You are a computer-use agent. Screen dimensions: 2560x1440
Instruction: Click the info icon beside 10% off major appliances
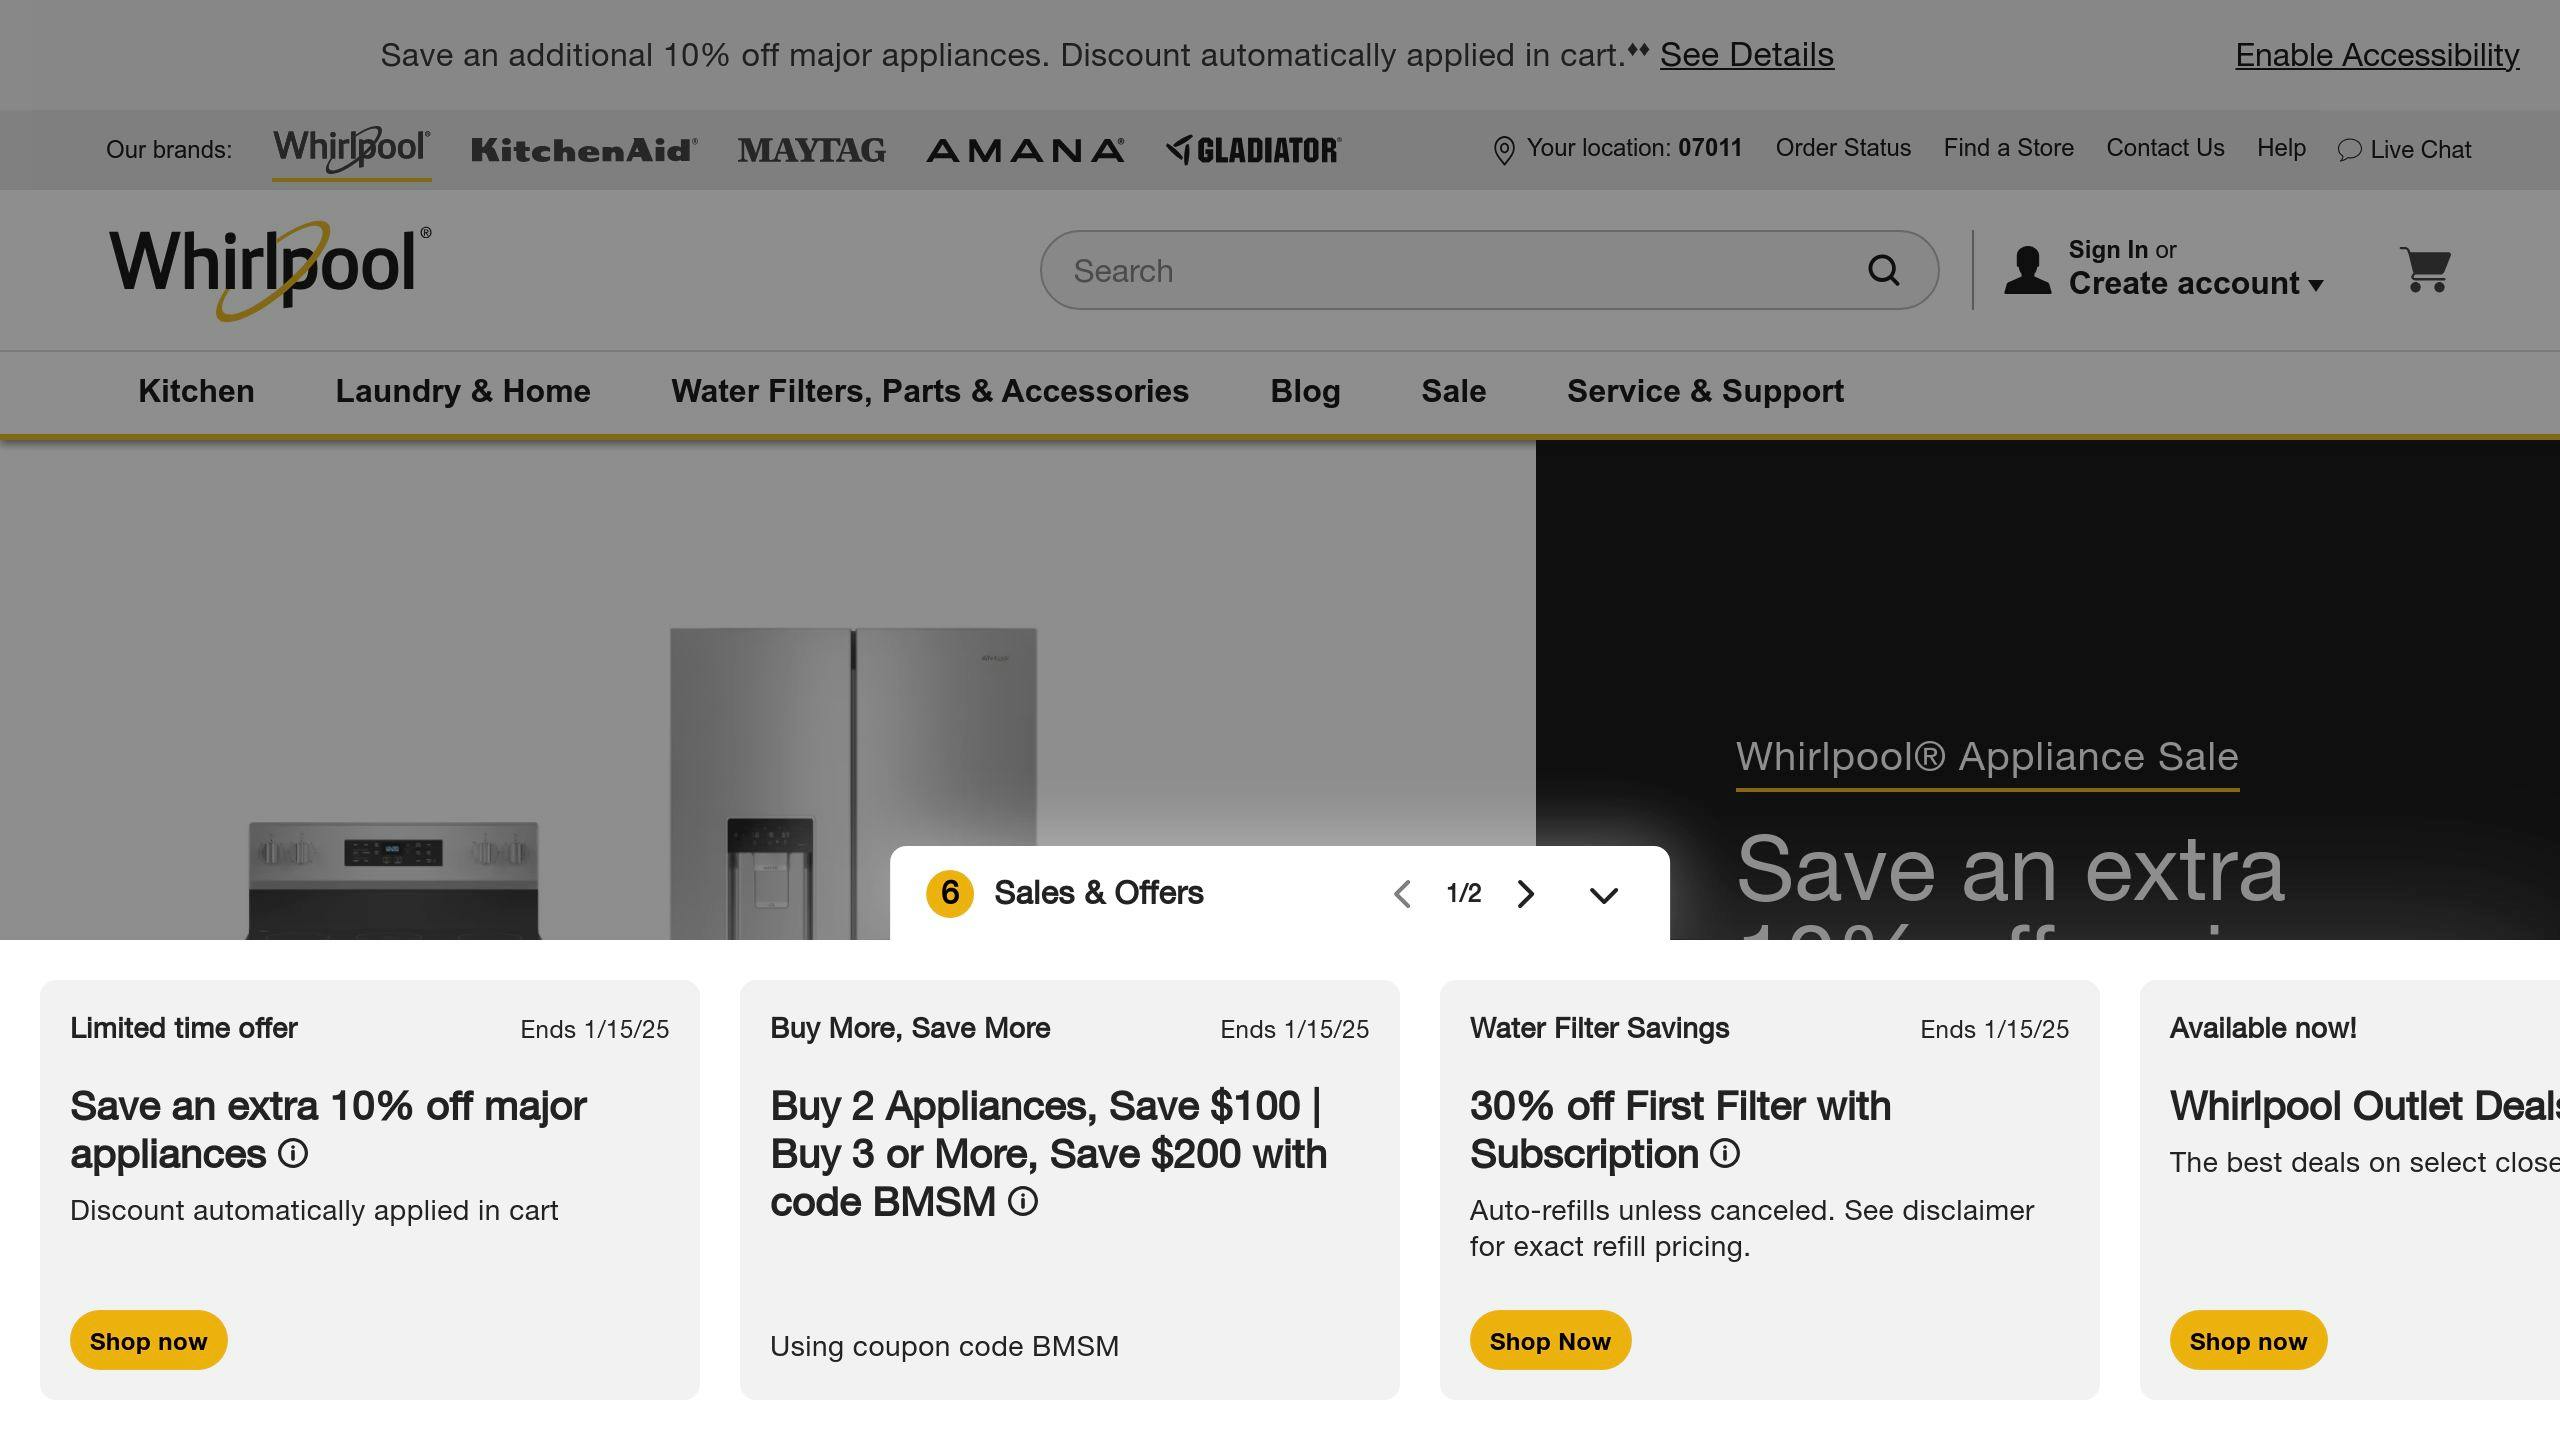[x=293, y=1154]
